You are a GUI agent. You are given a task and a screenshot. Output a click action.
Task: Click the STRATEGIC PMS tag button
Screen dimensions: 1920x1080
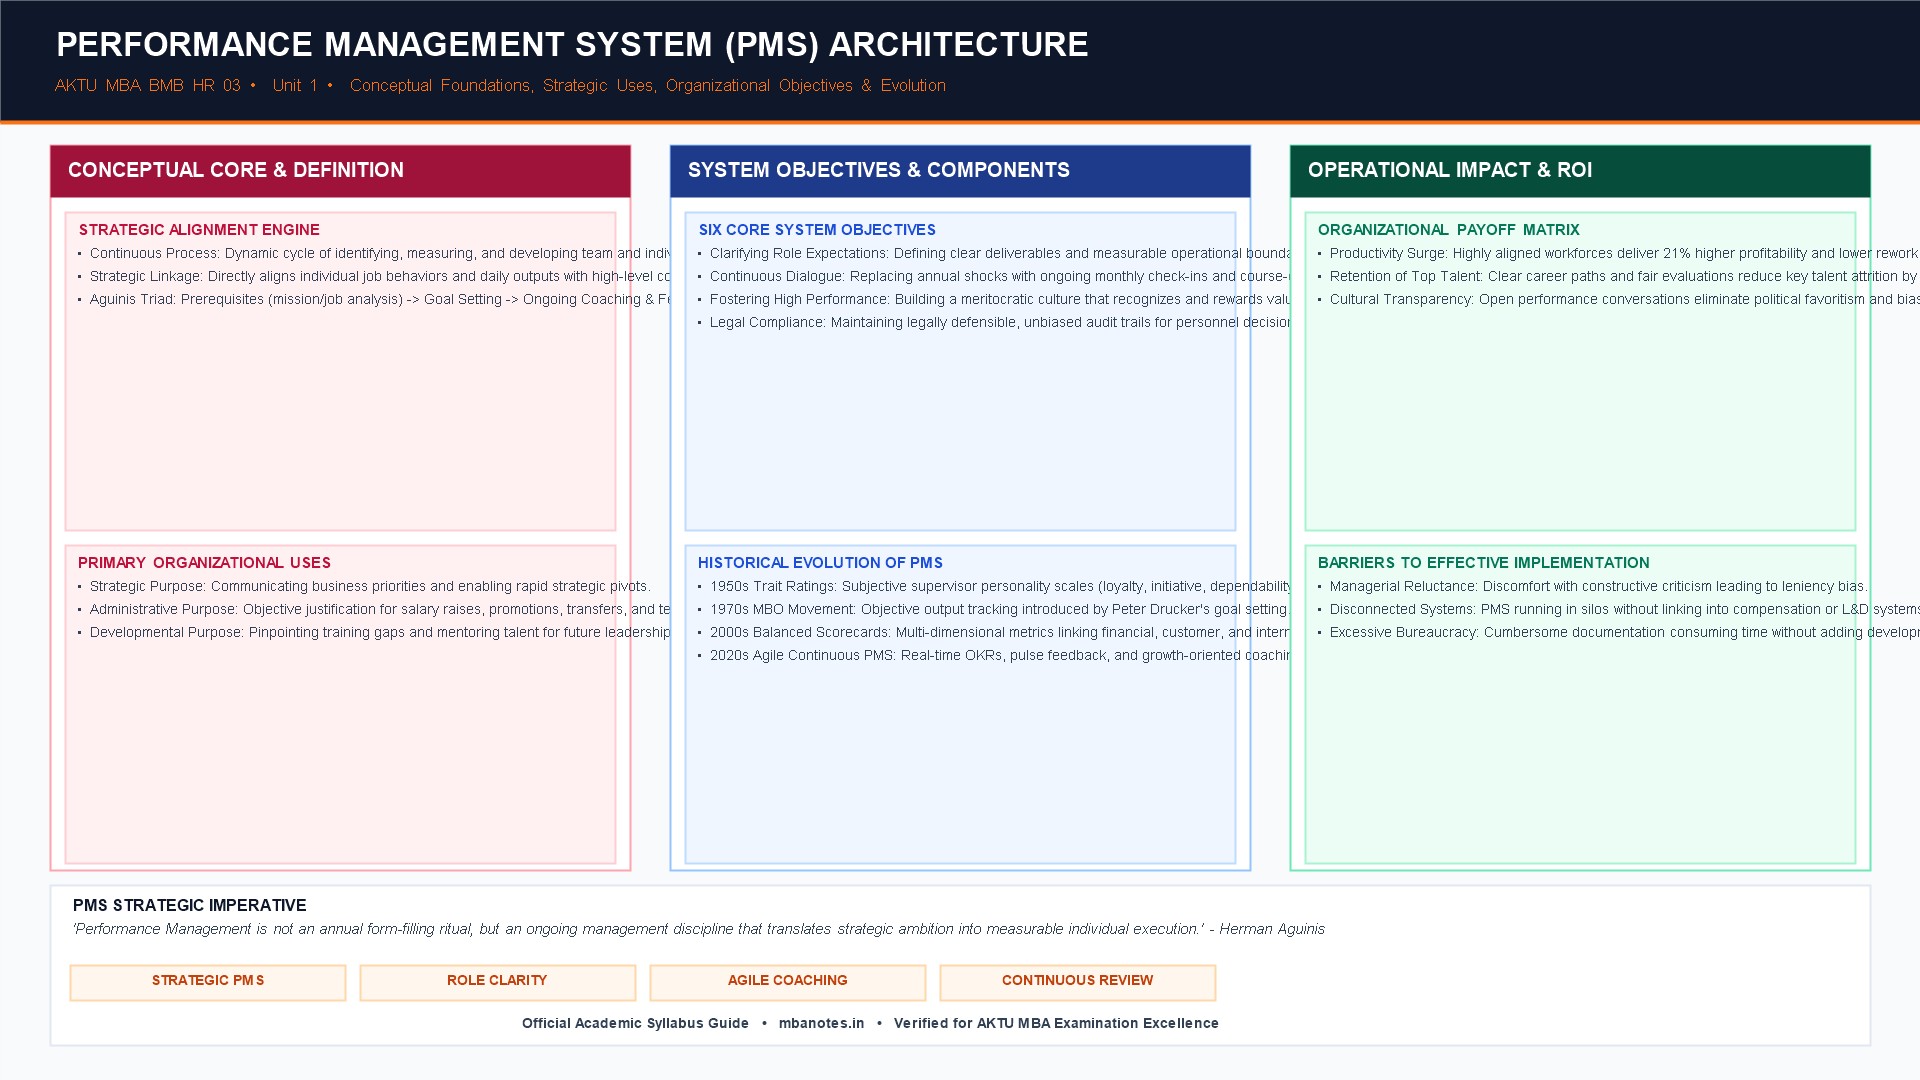(208, 982)
